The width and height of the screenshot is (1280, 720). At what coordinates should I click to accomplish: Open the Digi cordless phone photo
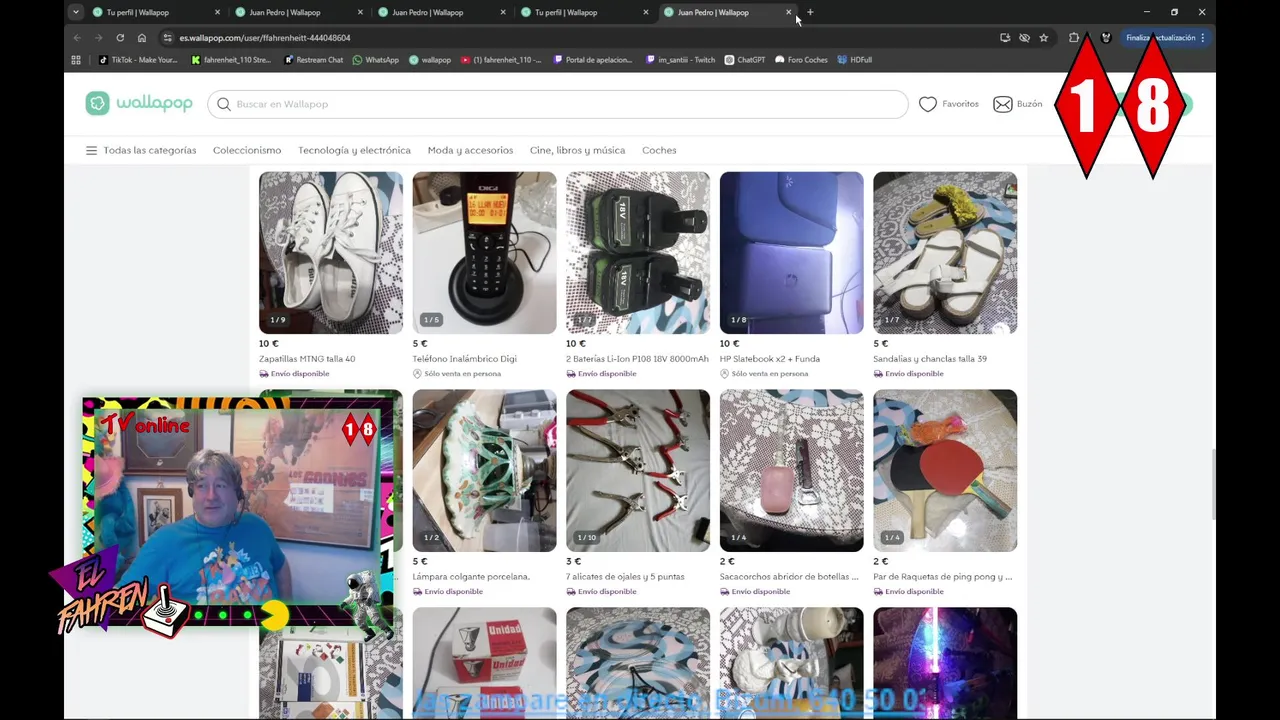point(484,253)
